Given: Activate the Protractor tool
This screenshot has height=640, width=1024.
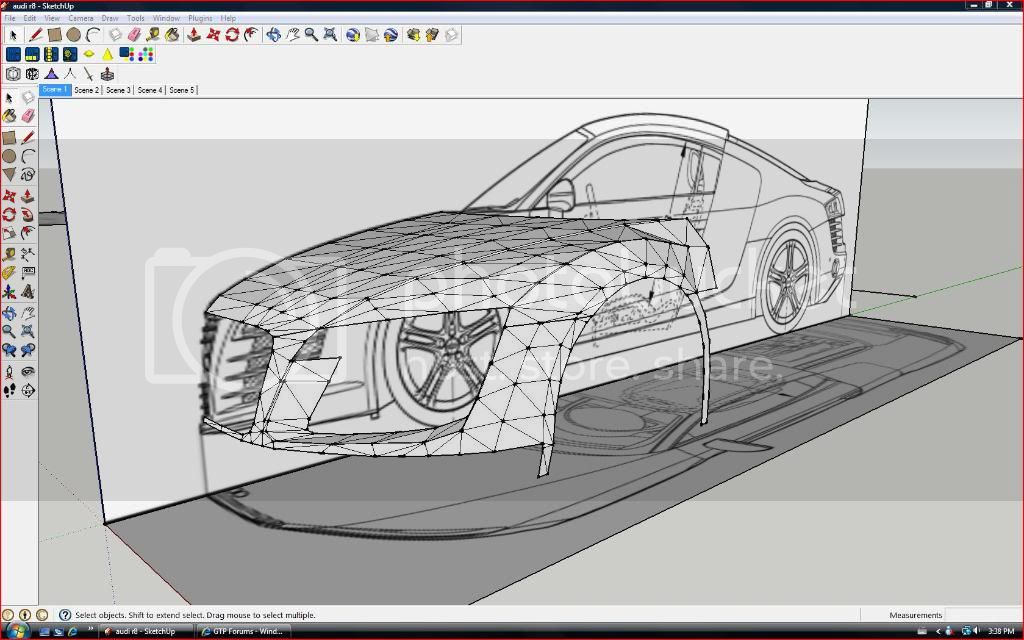Looking at the screenshot, I should (9, 272).
